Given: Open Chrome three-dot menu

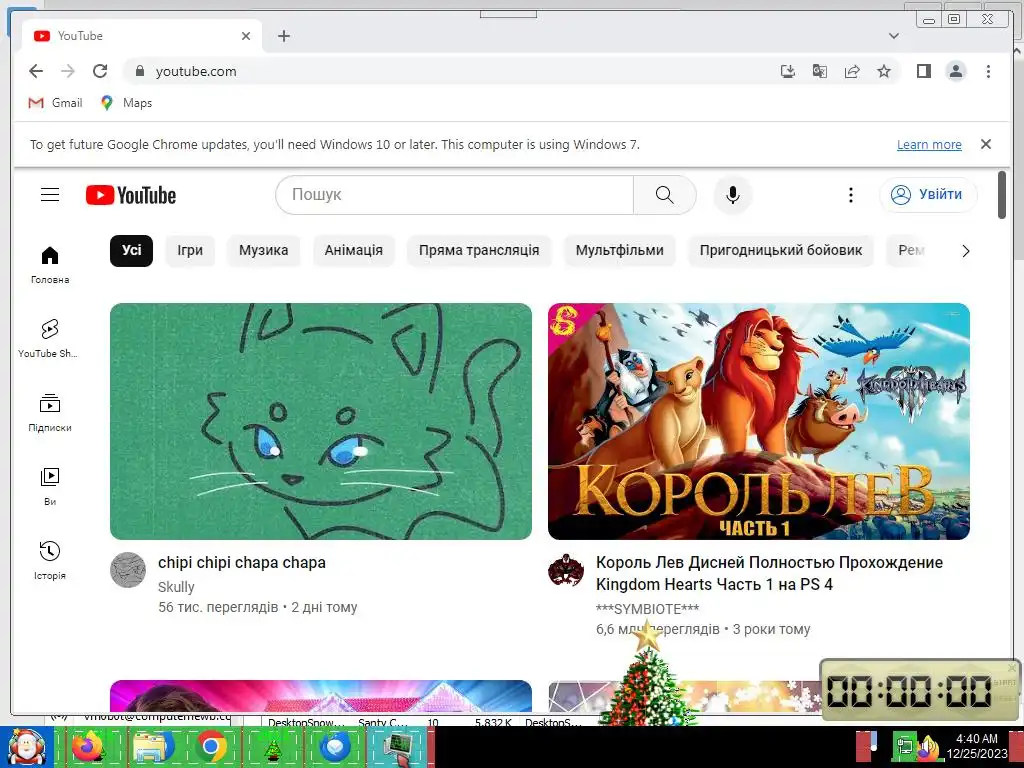Looking at the screenshot, I should click(x=988, y=71).
